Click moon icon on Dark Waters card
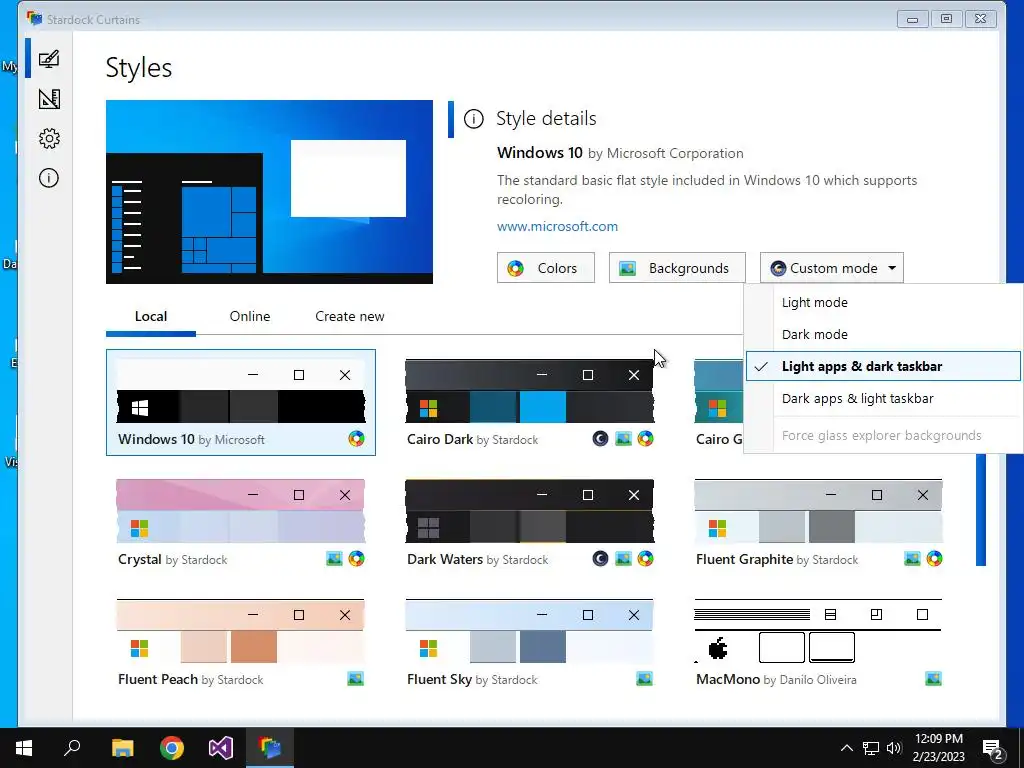1024x768 pixels. click(600, 559)
